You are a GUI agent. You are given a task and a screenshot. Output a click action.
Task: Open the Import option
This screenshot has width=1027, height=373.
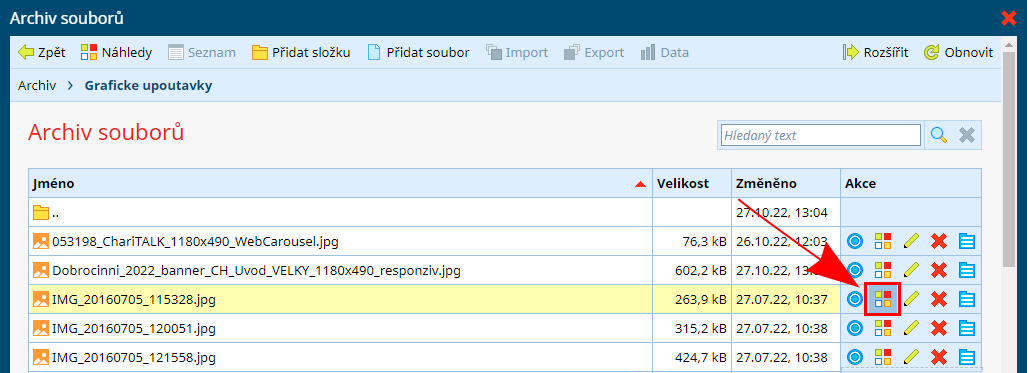coord(517,52)
